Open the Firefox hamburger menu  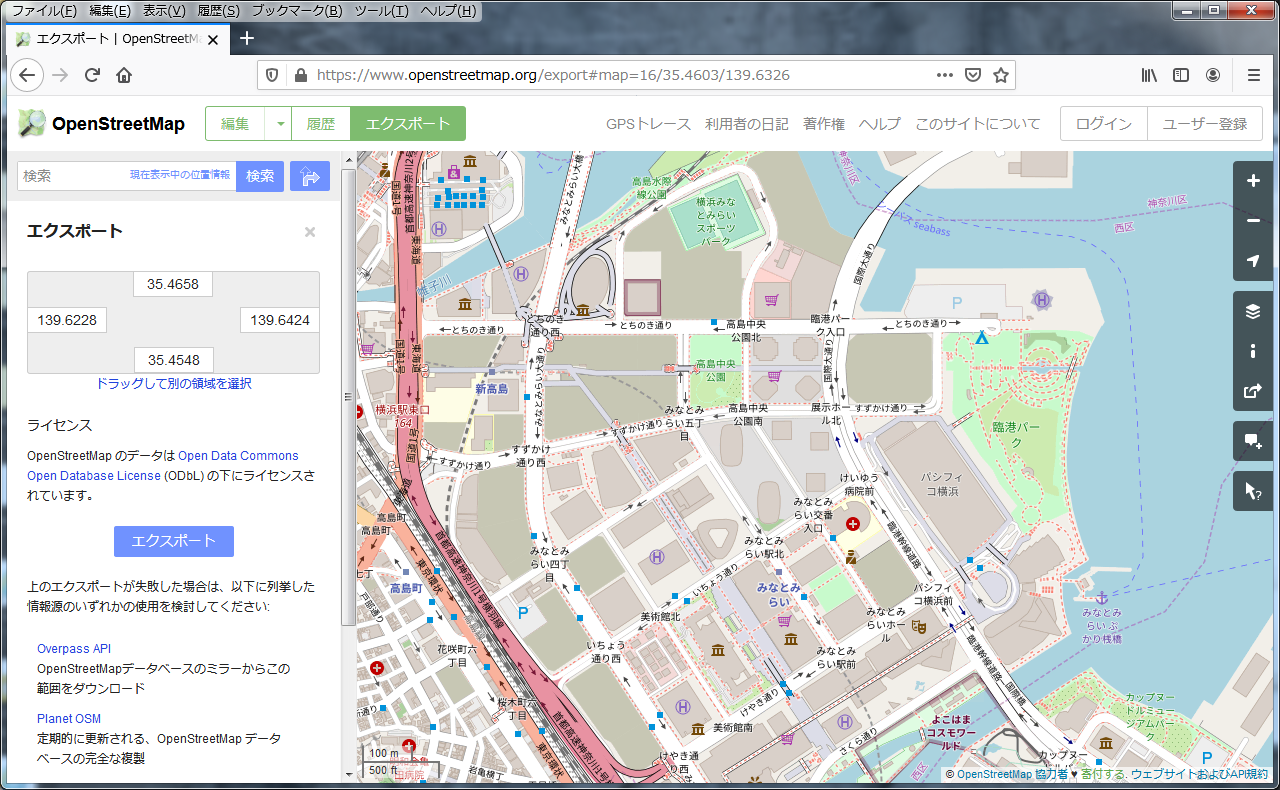pyautogui.click(x=1254, y=75)
